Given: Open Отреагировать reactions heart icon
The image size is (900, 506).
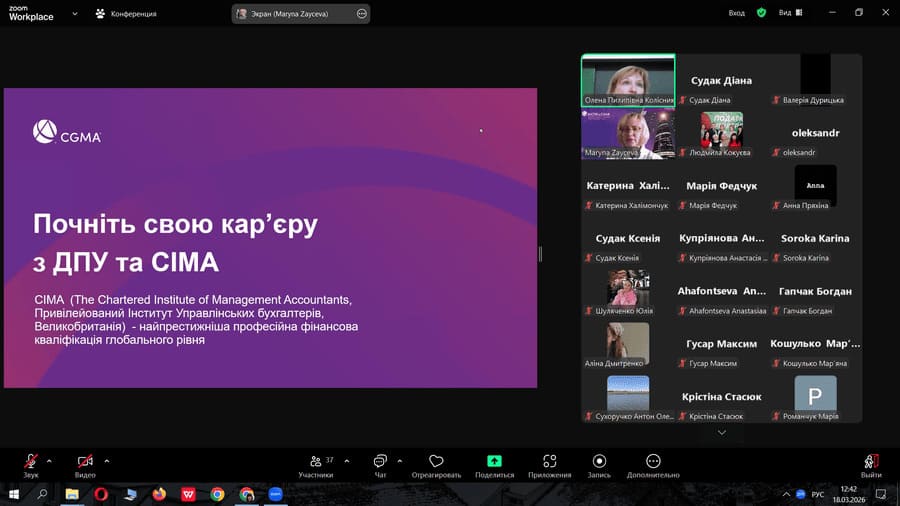Looking at the screenshot, I should 436,461.
